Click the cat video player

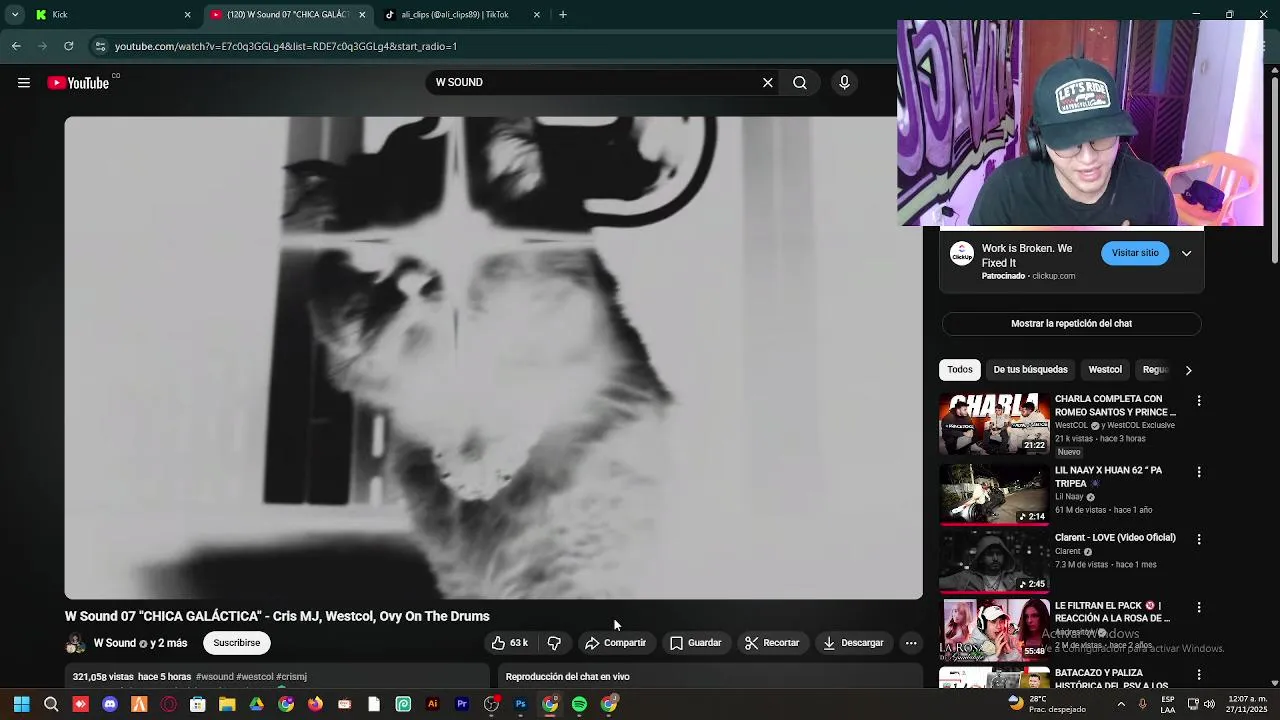point(494,358)
